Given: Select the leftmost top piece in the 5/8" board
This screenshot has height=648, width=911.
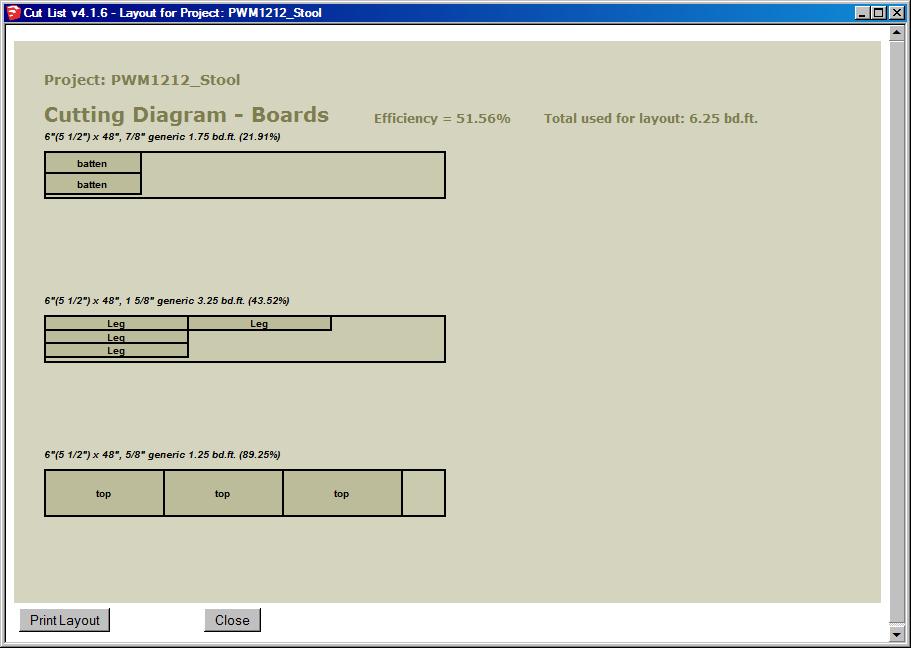Looking at the screenshot, I should (x=104, y=493).
